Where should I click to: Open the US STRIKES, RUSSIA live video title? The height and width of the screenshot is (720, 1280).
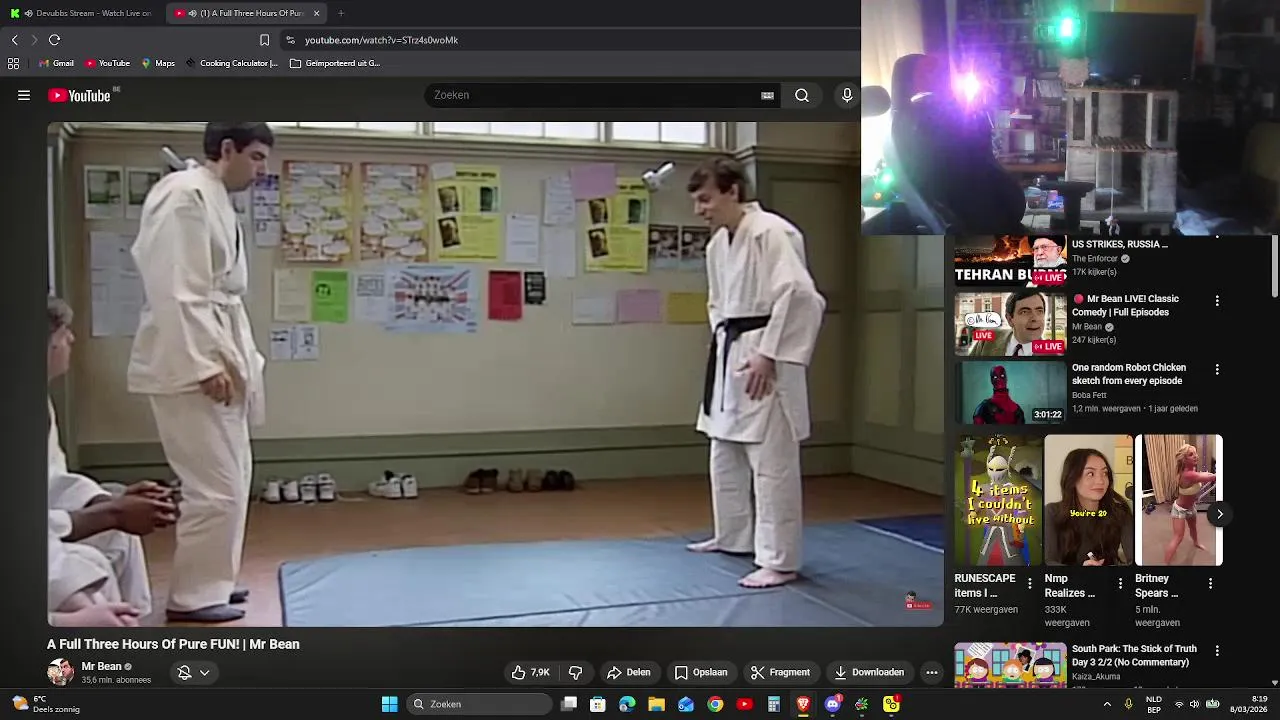point(1120,244)
